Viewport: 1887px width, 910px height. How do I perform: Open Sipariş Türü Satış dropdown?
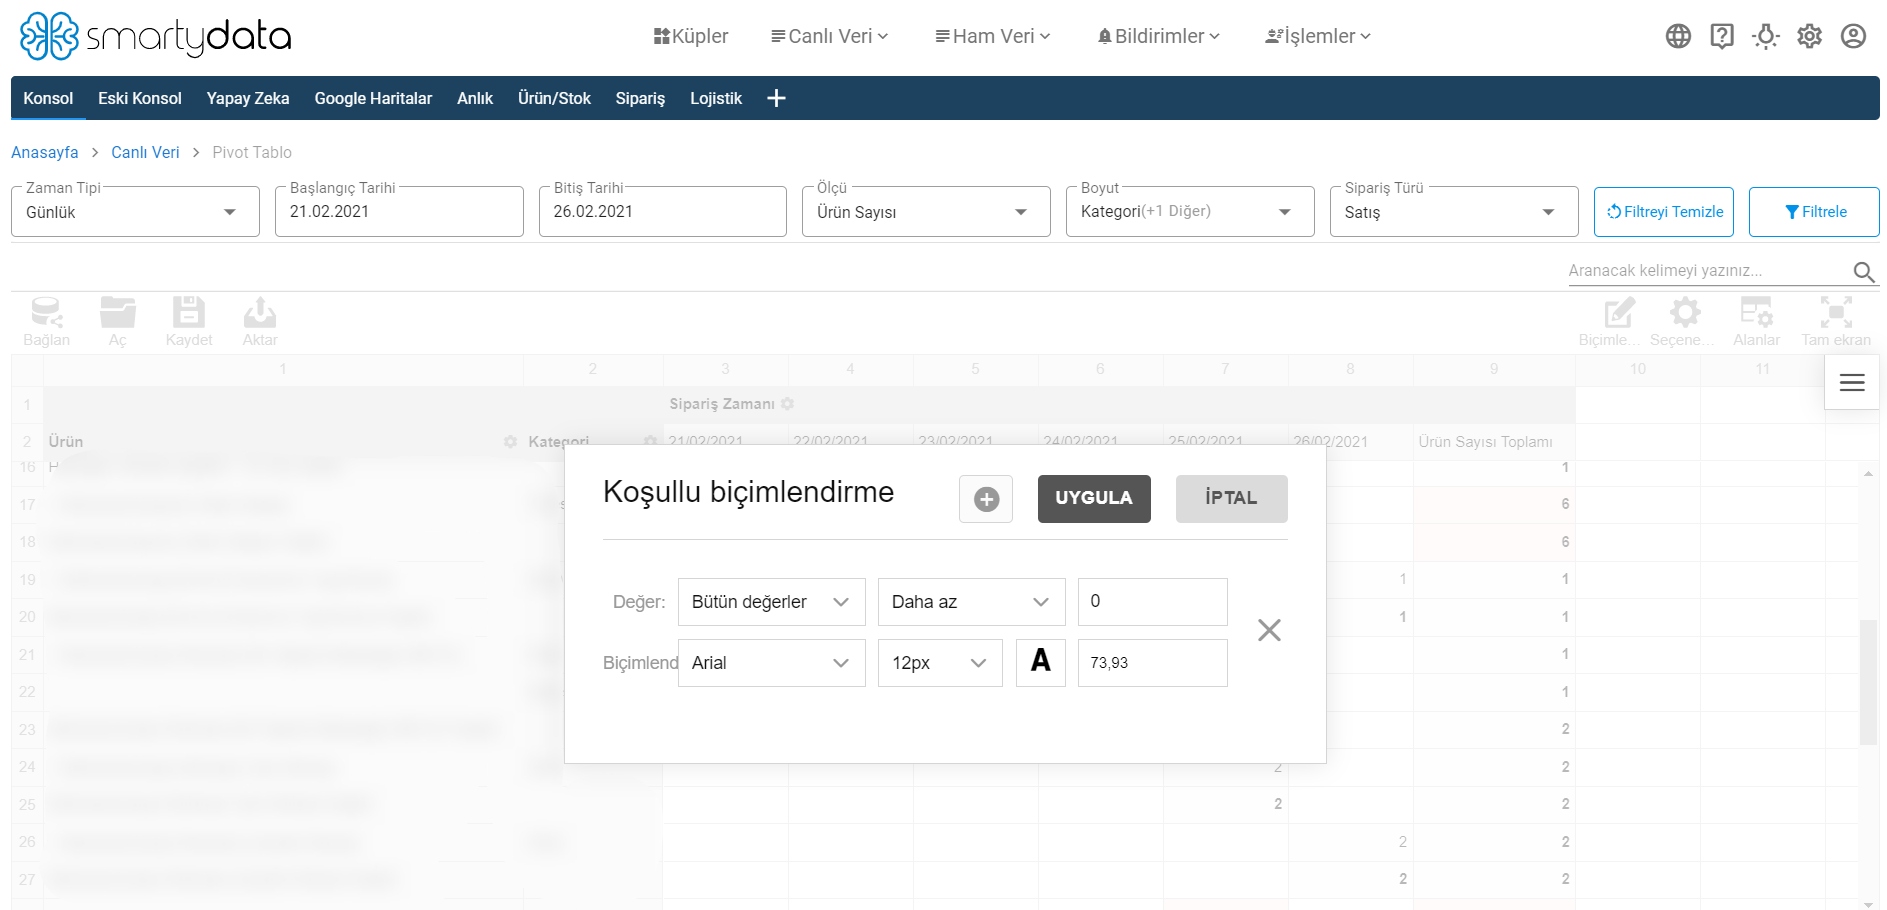pyautogui.click(x=1454, y=212)
